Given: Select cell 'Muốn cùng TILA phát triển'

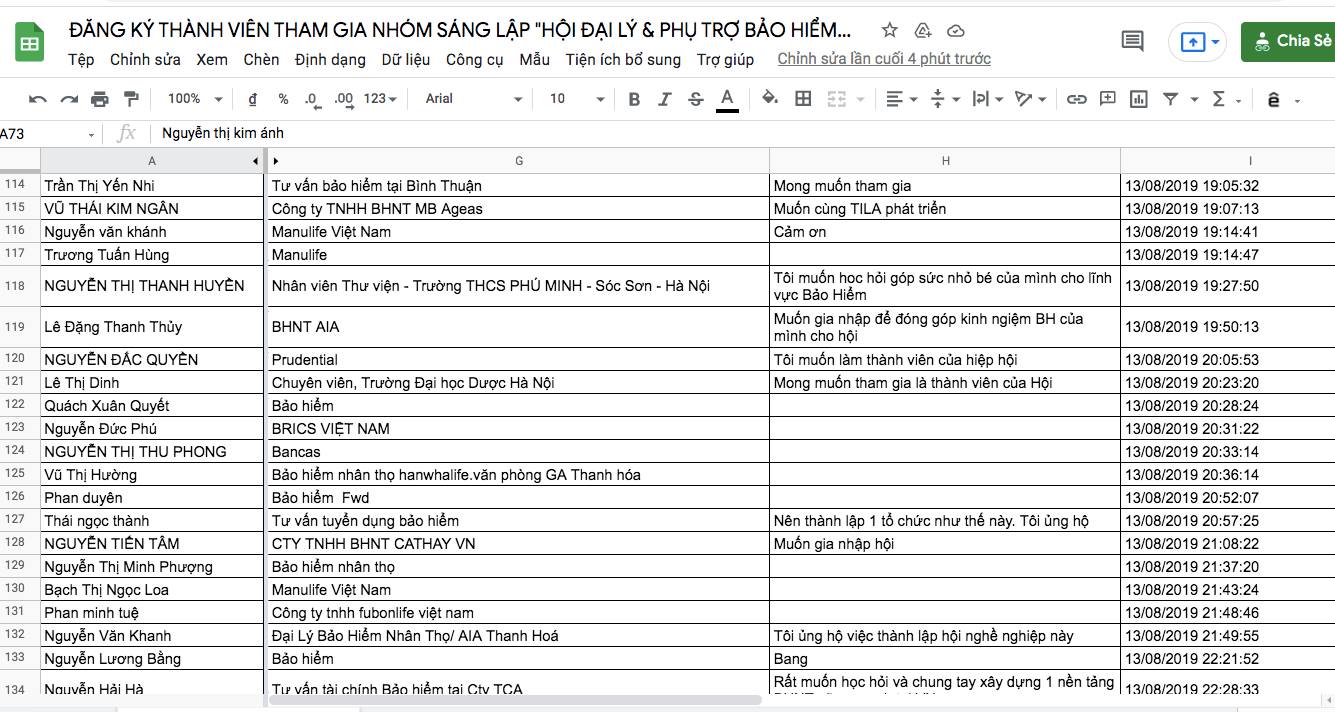Looking at the screenshot, I should click(x=945, y=209).
